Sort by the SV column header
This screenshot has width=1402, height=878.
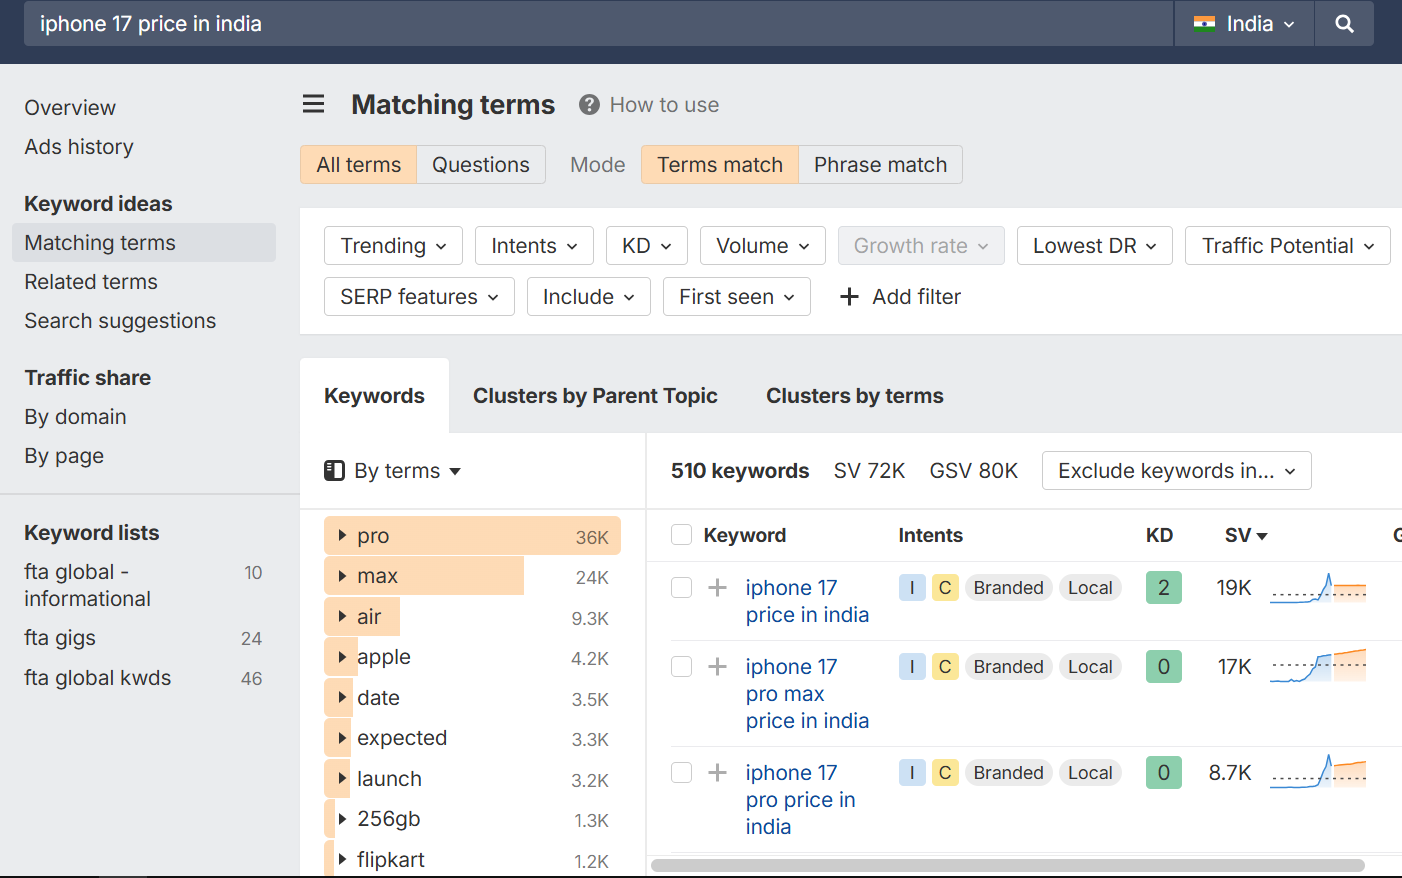[1246, 535]
